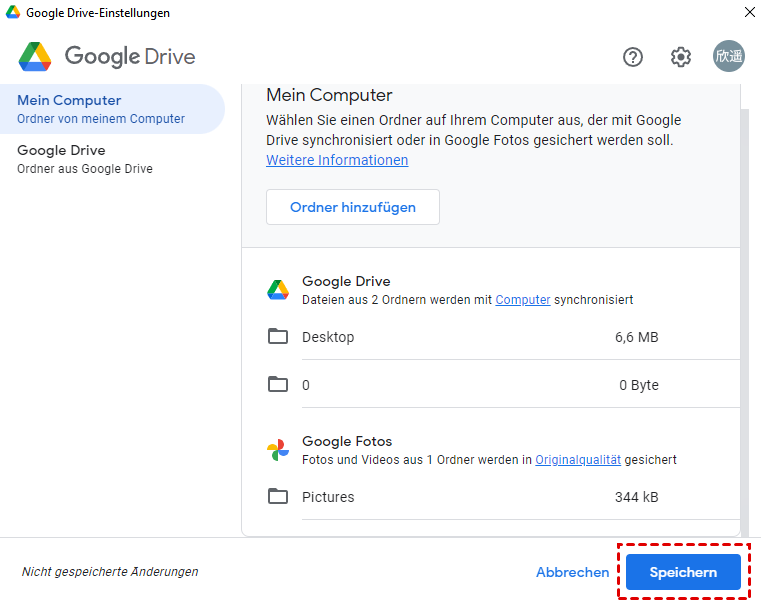Click the Google Drive section icon
This screenshot has height=604, width=761.
(x=278, y=290)
